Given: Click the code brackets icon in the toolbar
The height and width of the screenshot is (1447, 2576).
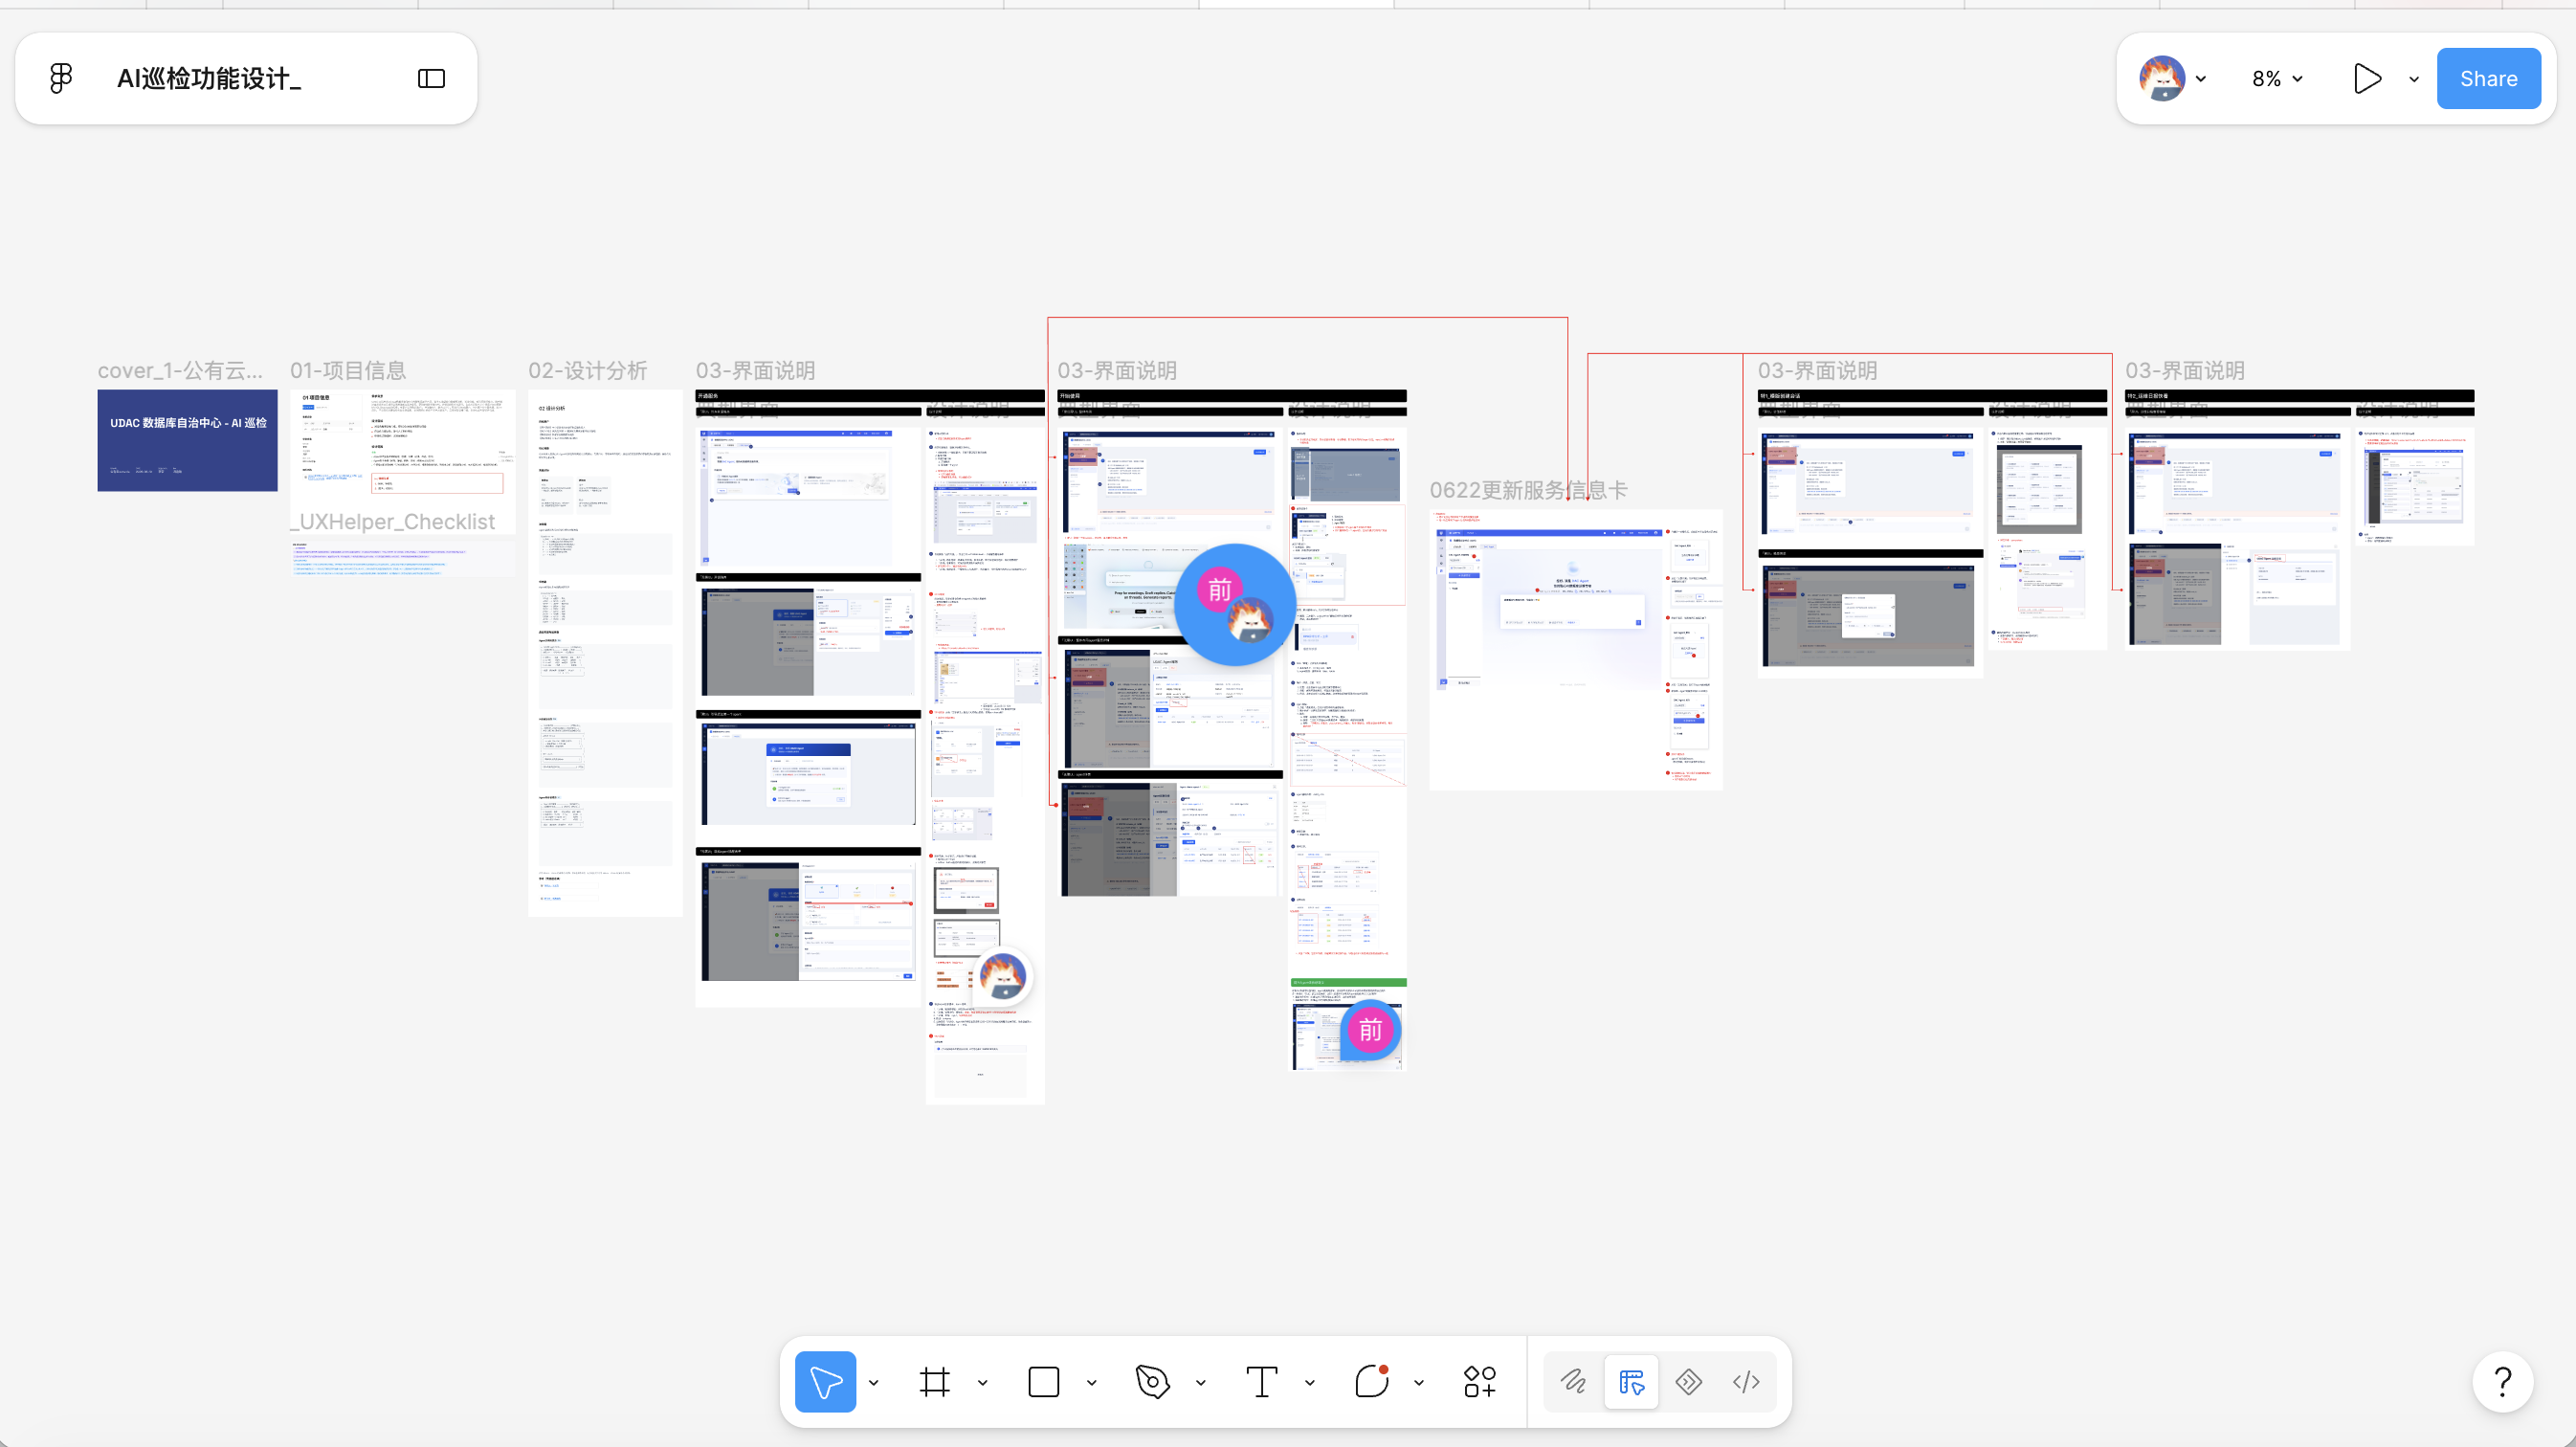Looking at the screenshot, I should point(1746,1381).
